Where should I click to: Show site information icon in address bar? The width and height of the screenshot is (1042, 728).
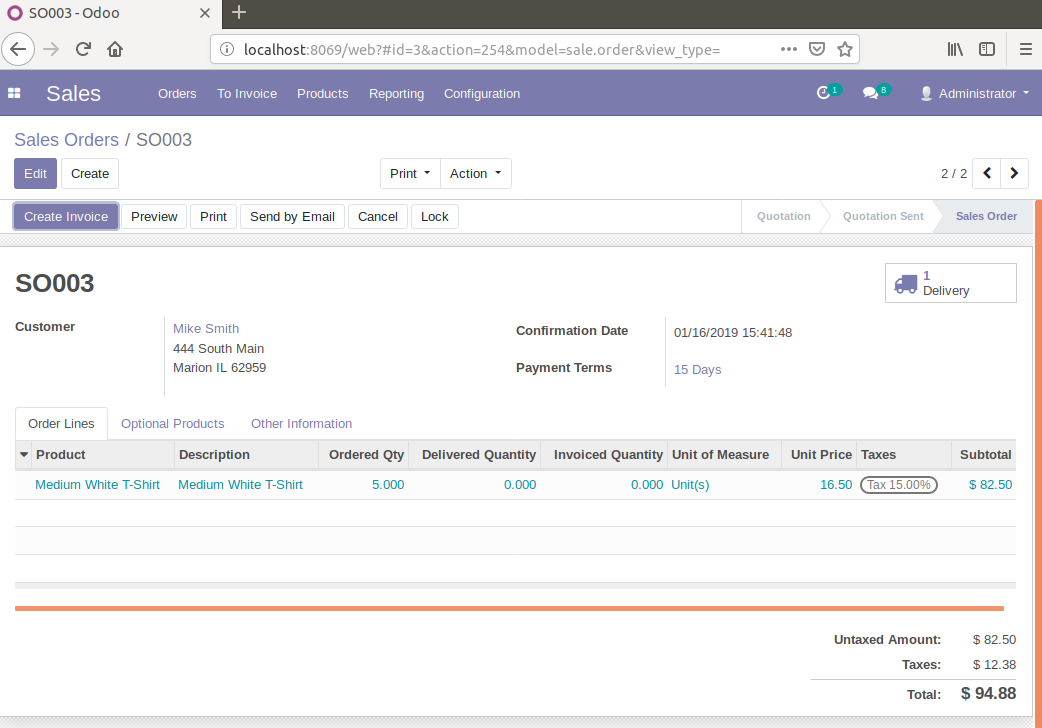[227, 49]
